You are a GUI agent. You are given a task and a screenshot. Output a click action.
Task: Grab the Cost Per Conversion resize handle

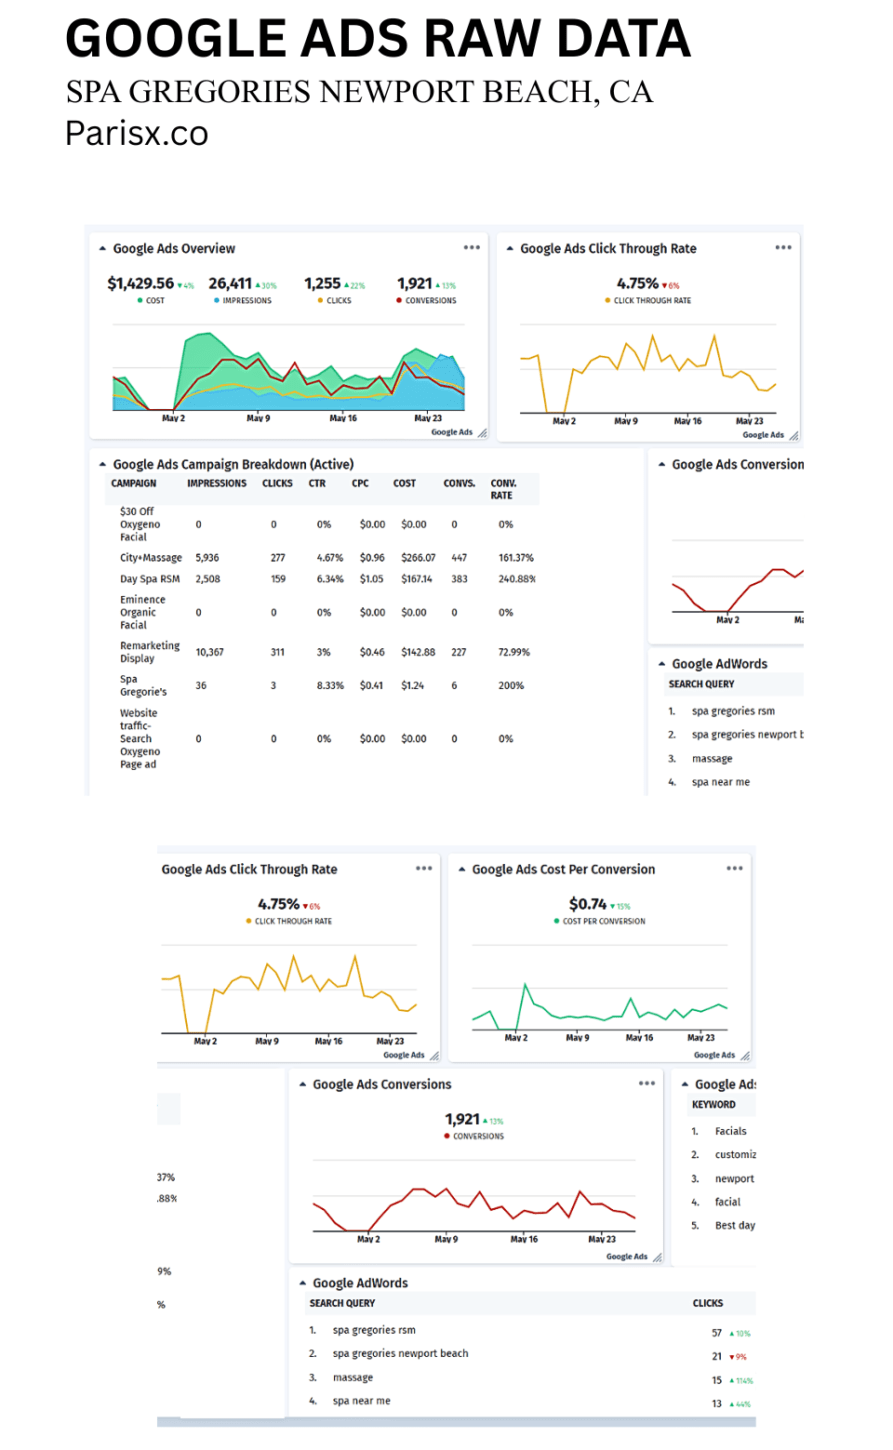[x=744, y=1055]
